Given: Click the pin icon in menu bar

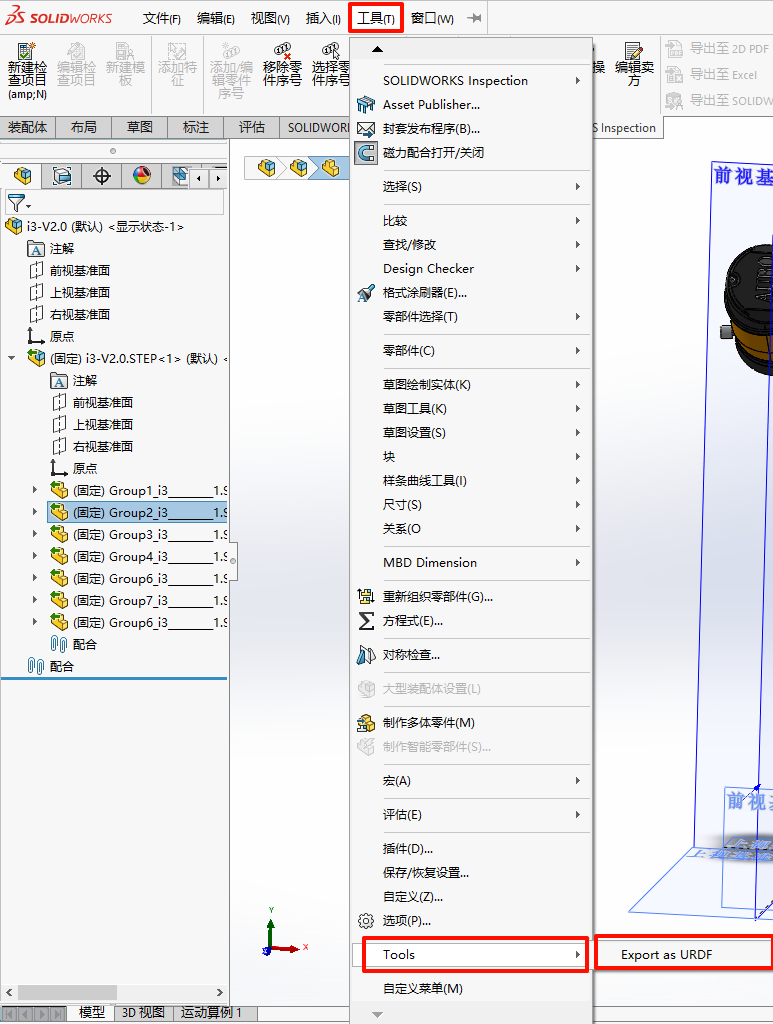Looking at the screenshot, I should tap(475, 18).
